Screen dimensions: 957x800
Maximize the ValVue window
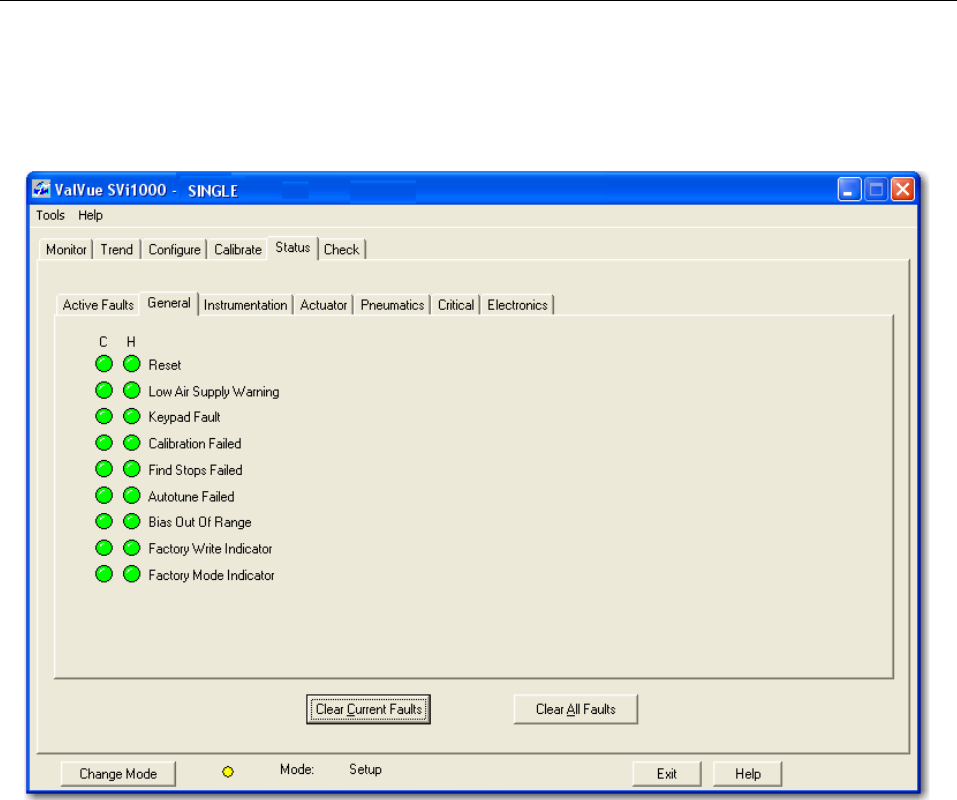point(876,189)
